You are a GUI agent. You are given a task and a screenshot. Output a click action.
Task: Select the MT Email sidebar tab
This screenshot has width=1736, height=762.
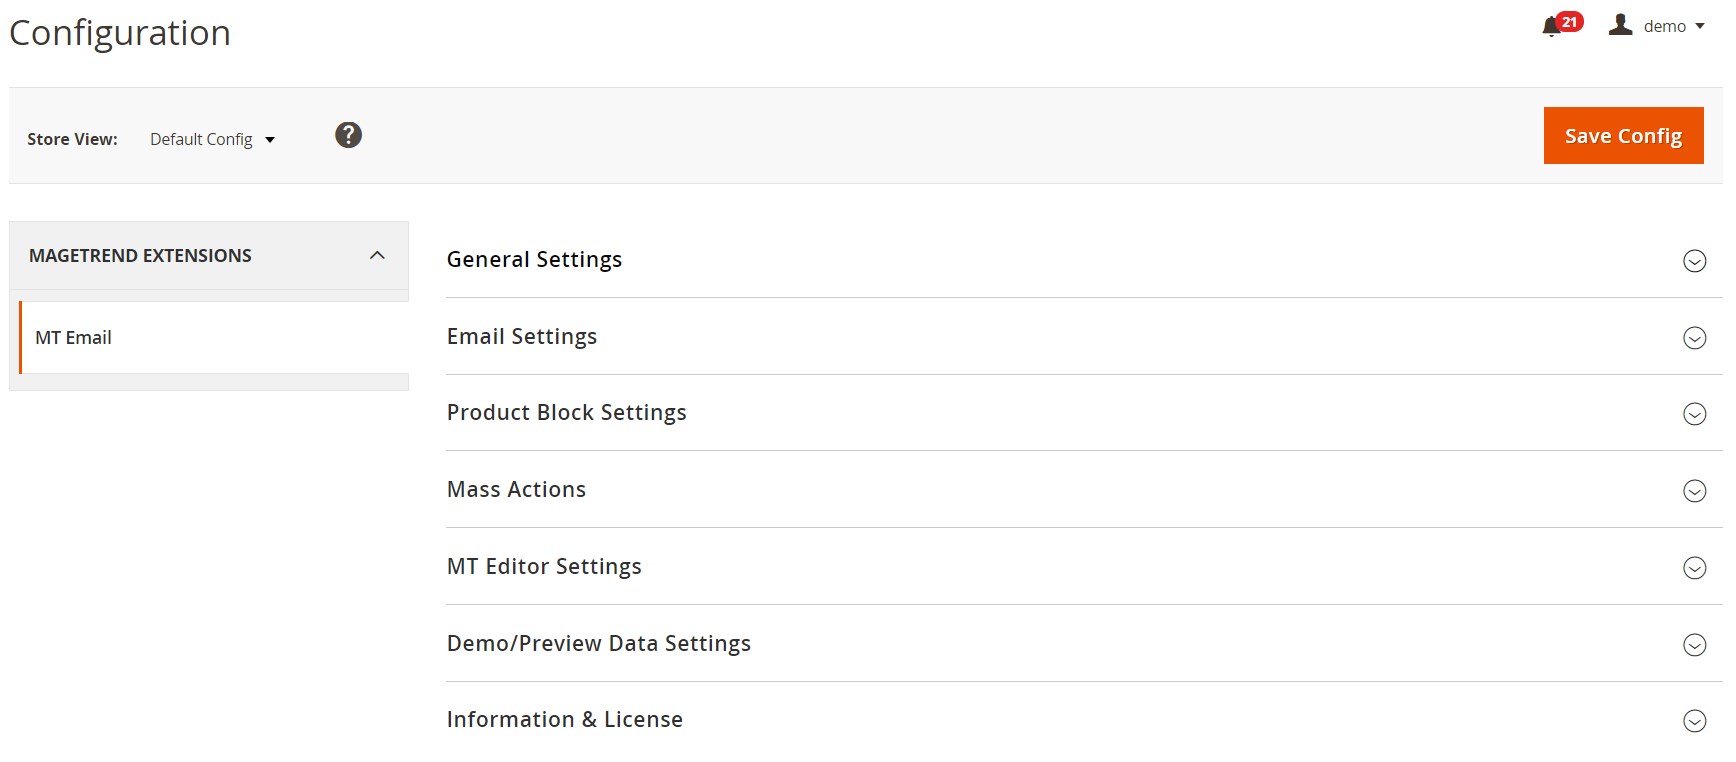coord(74,338)
